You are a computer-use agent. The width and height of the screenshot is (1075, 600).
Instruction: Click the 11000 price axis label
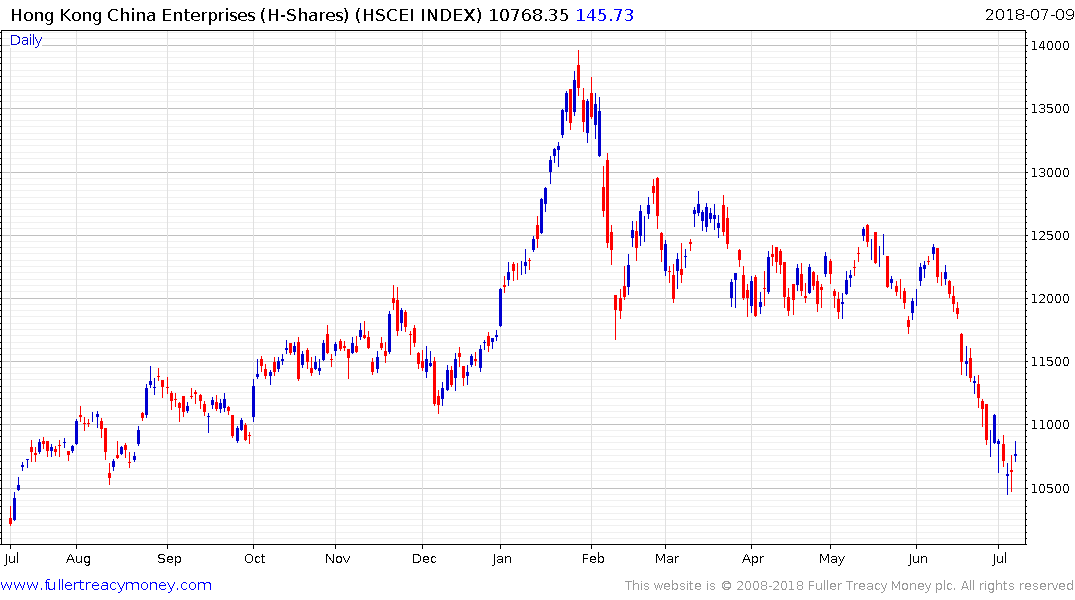tap(1050, 425)
